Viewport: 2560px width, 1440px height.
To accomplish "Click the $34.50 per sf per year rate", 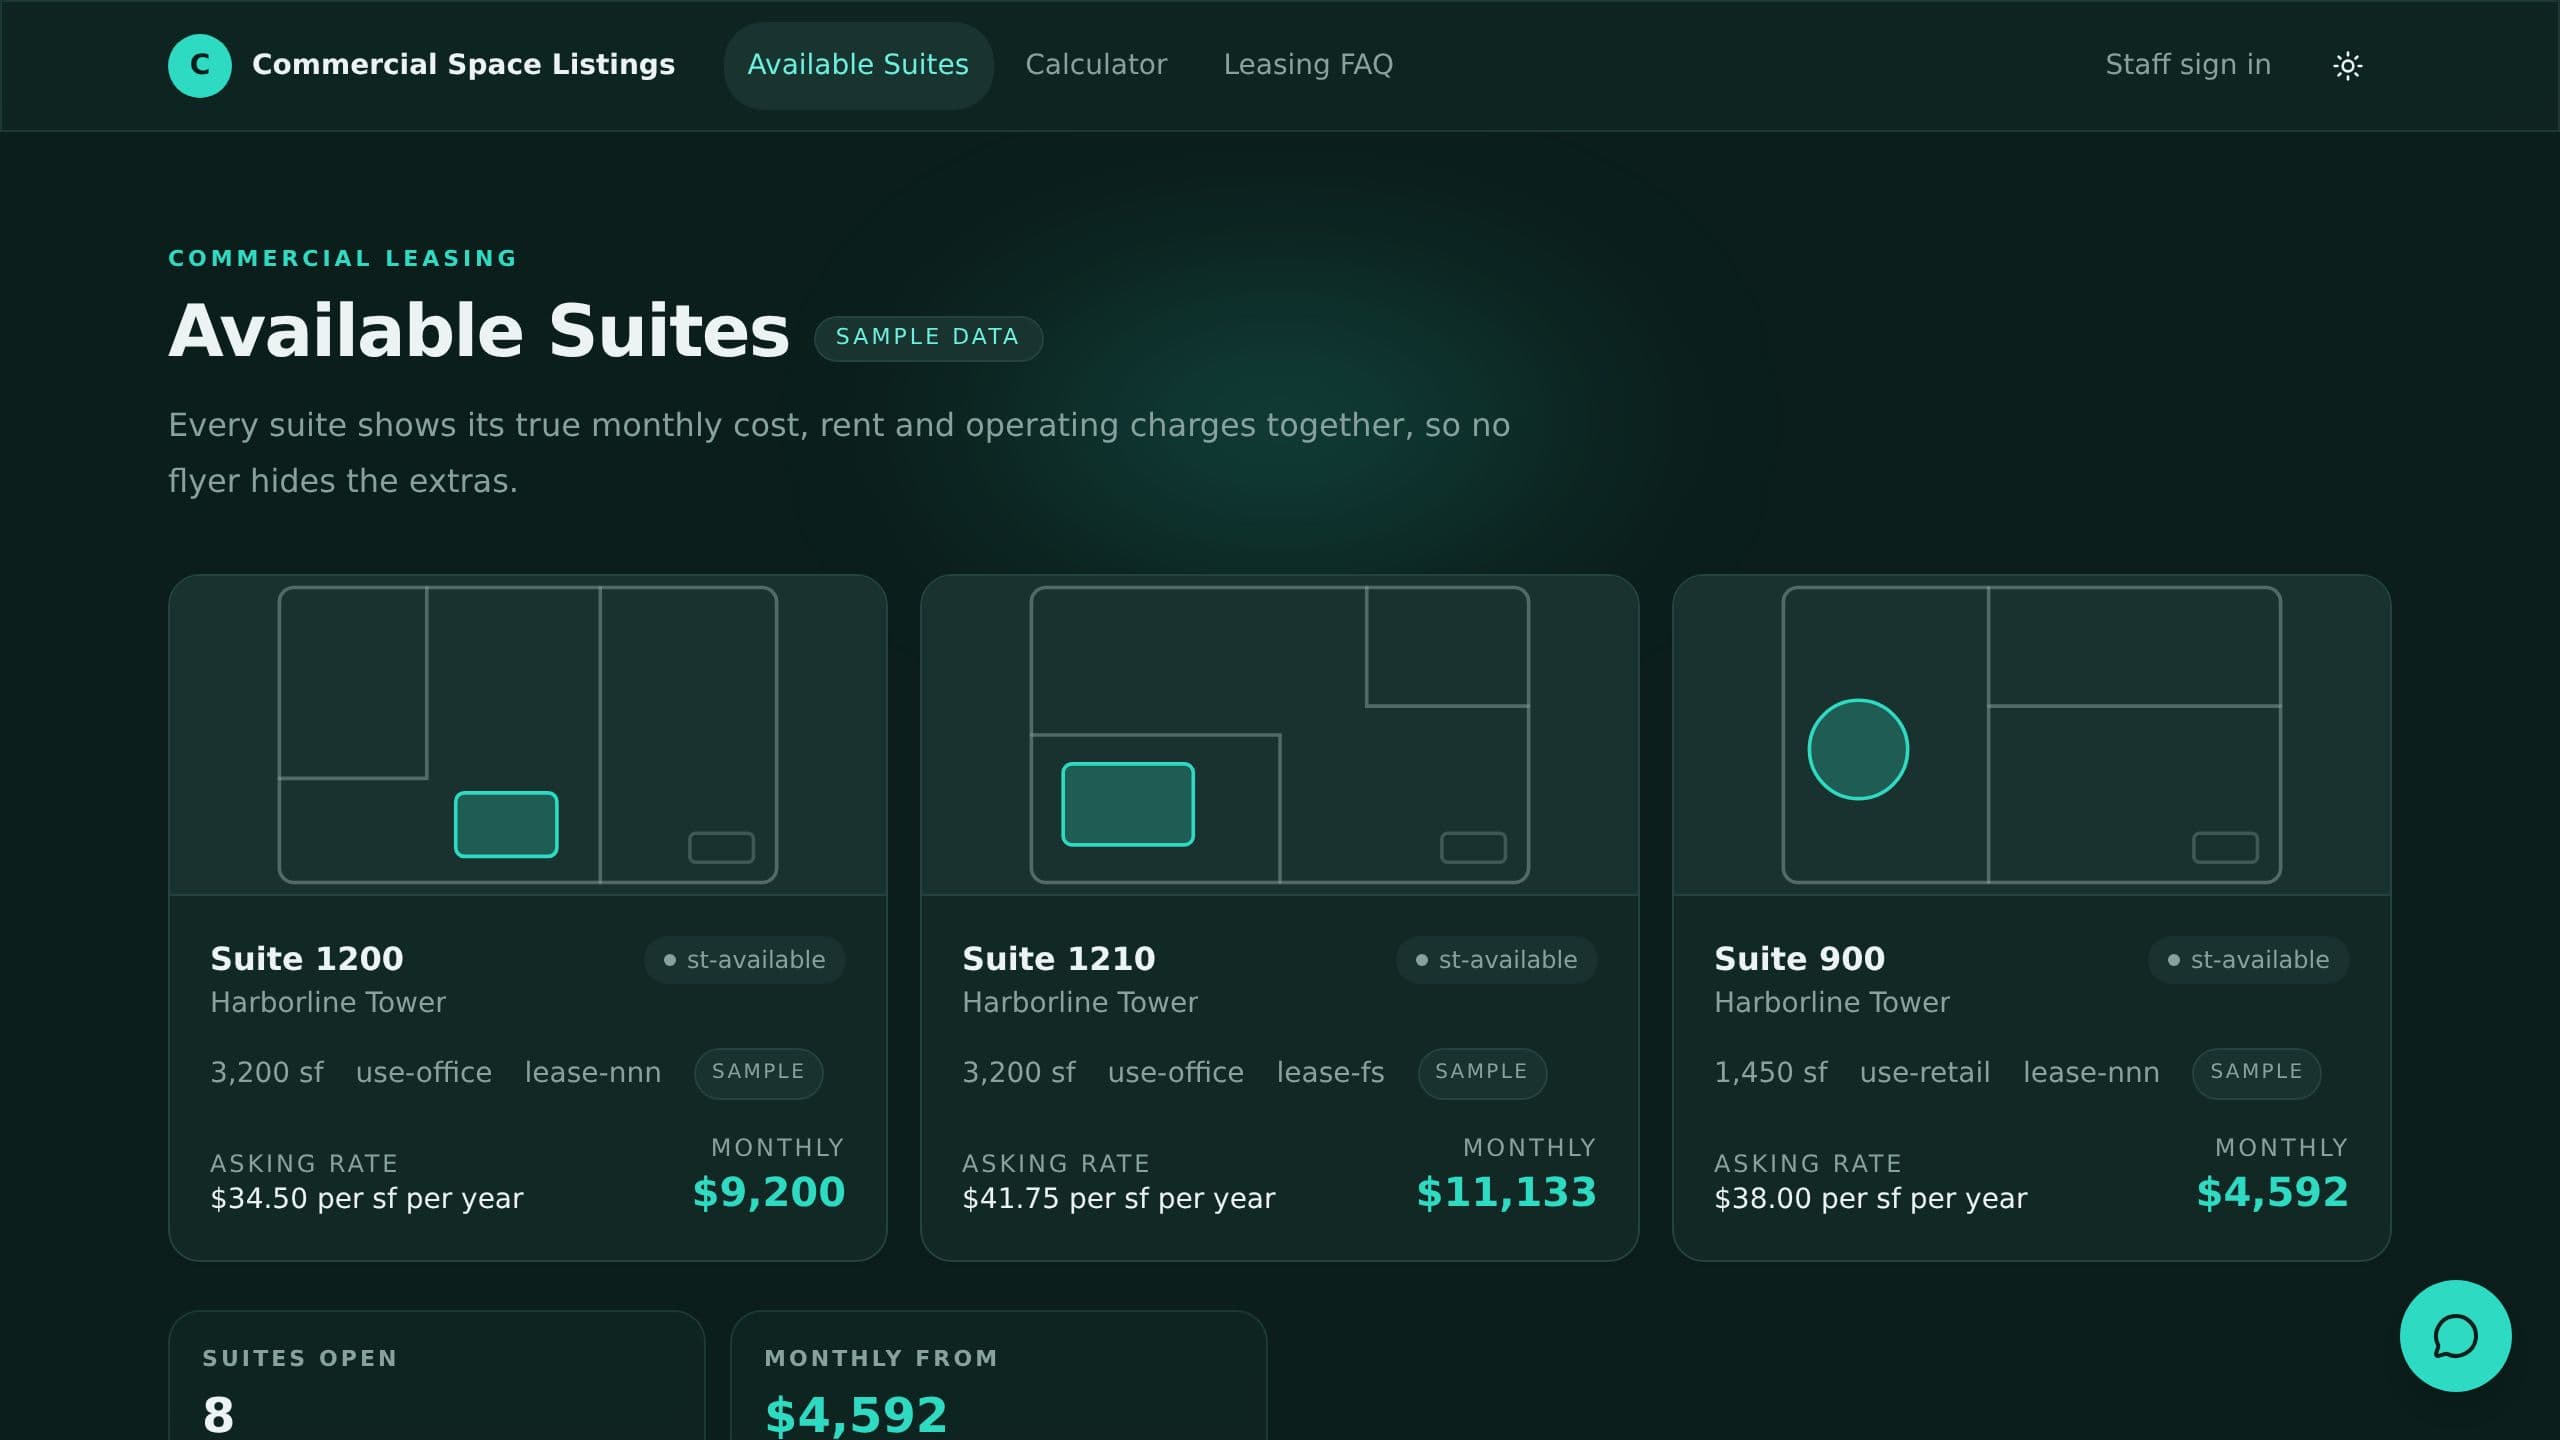I will (x=367, y=1198).
